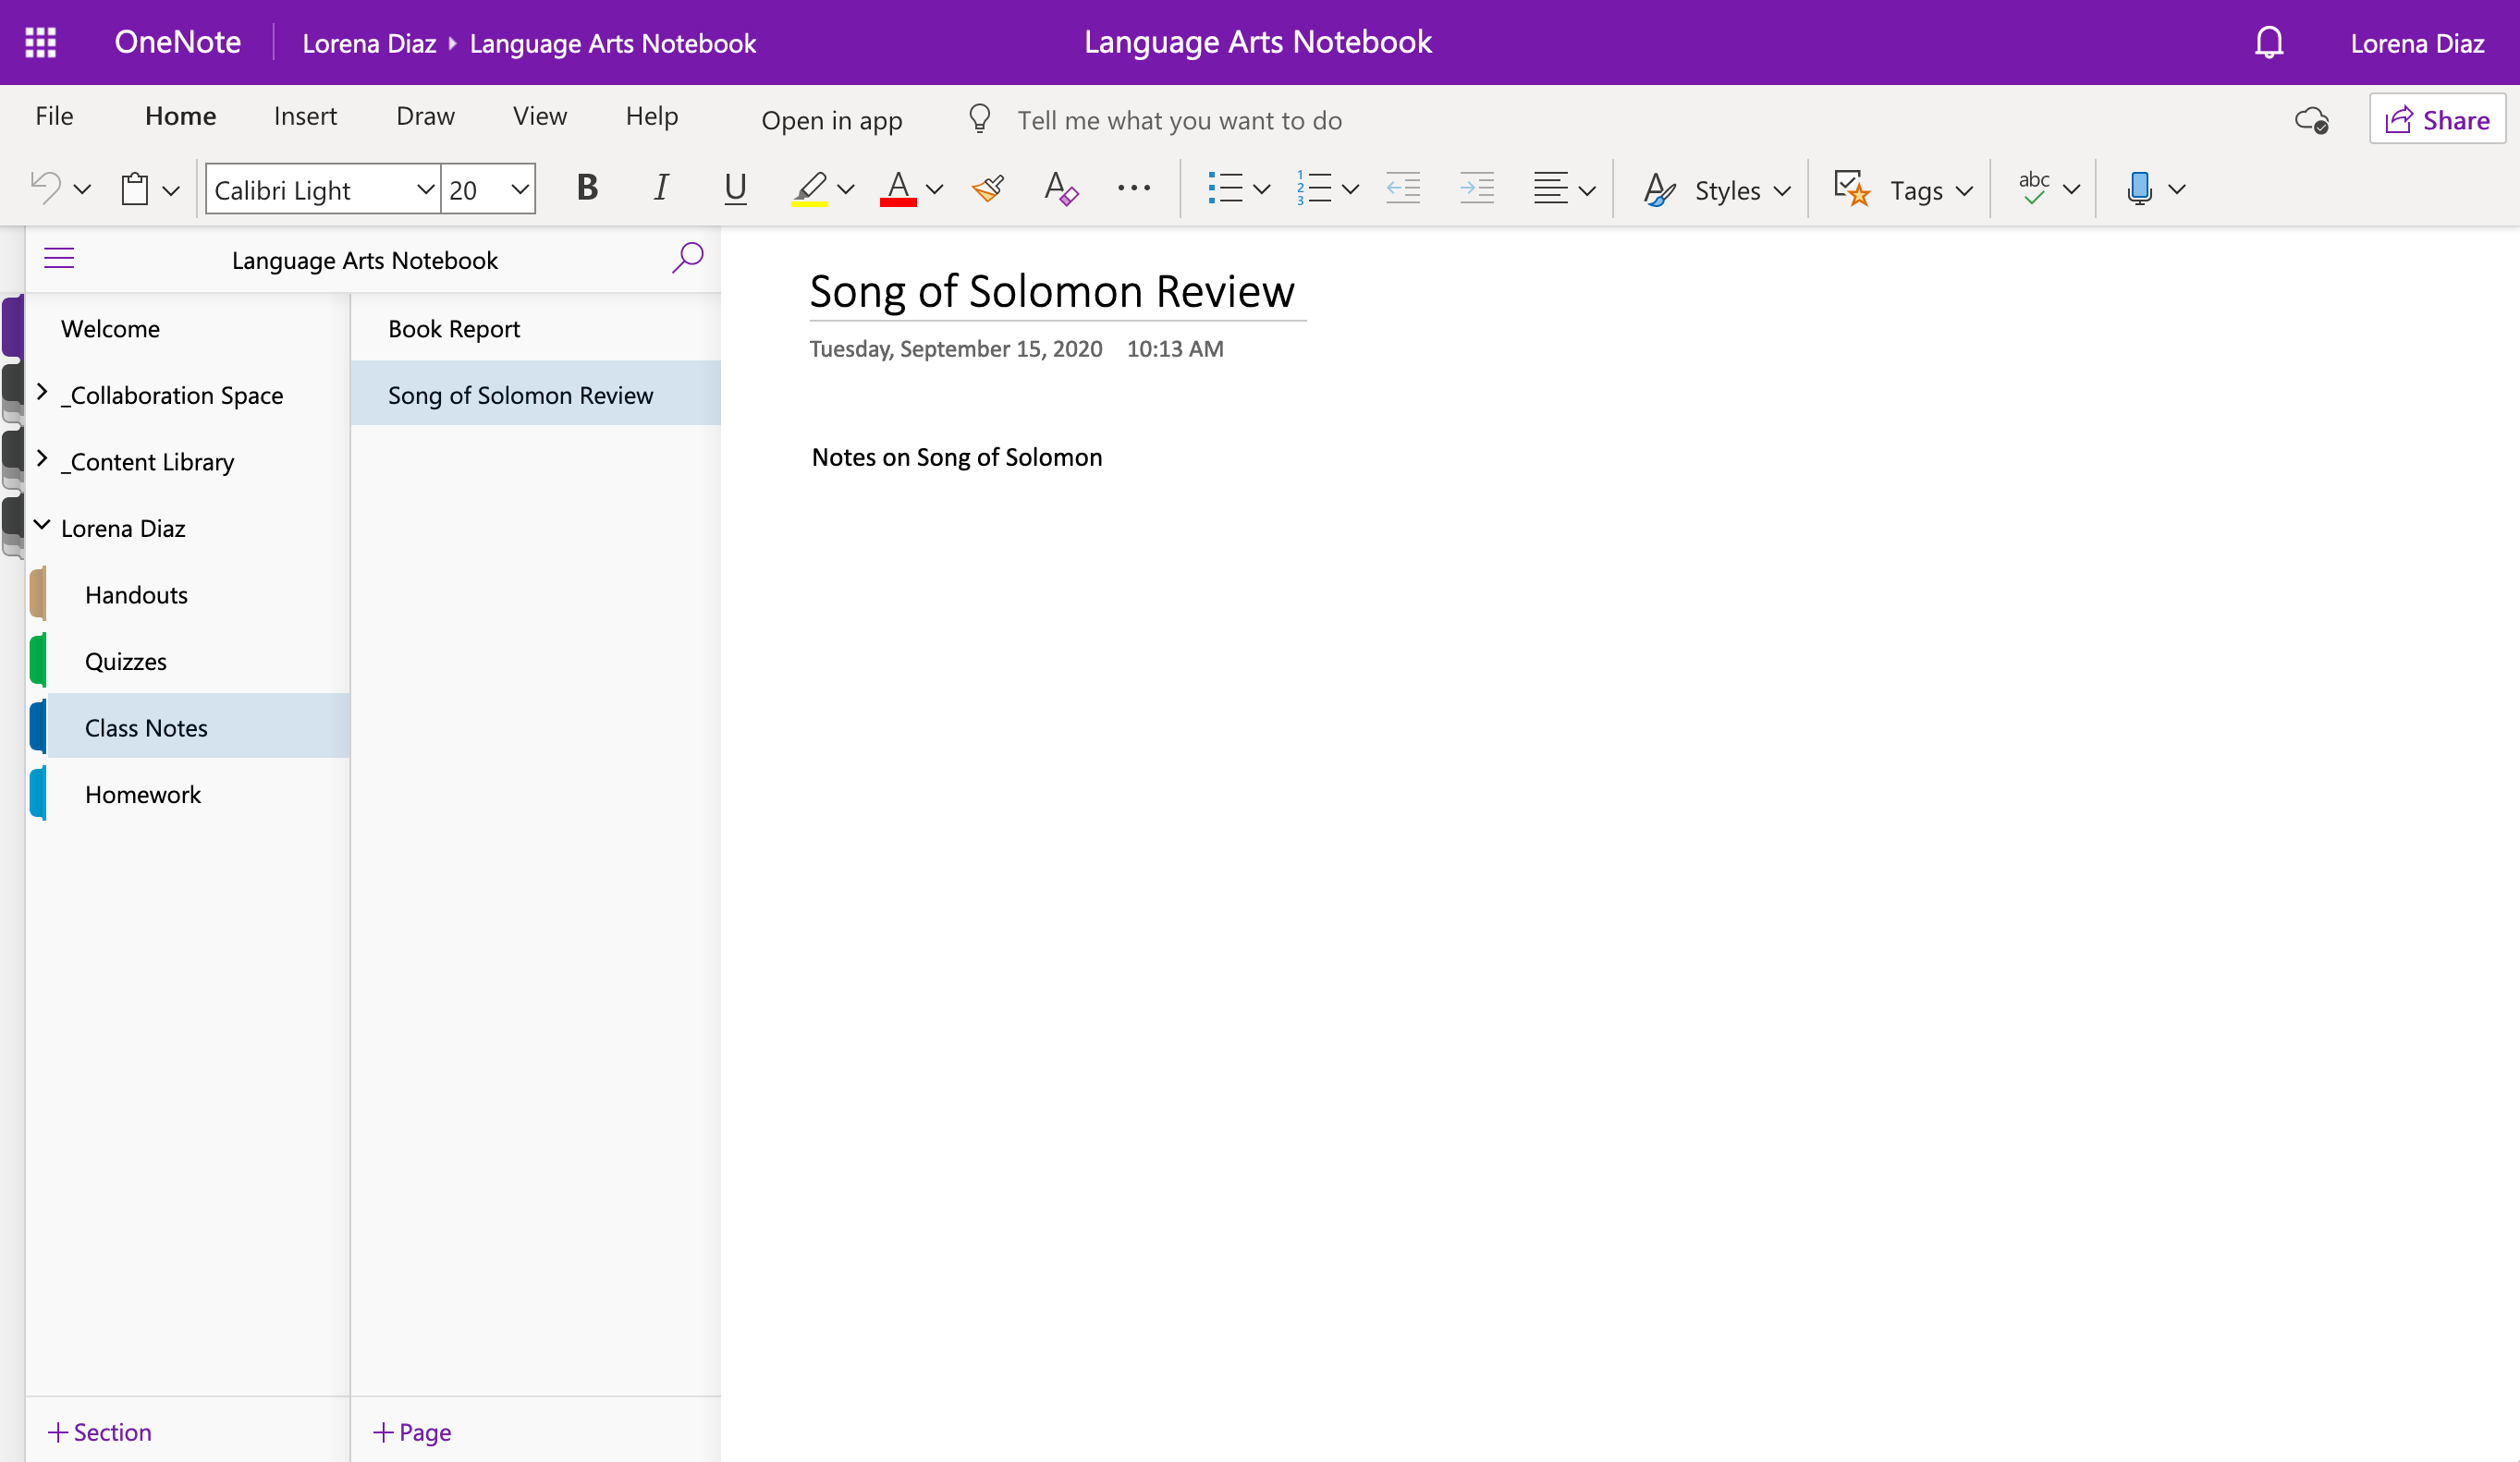2520x1462 pixels.
Task: Expand the _Collaboration Space section group
Action: pyautogui.click(x=42, y=393)
